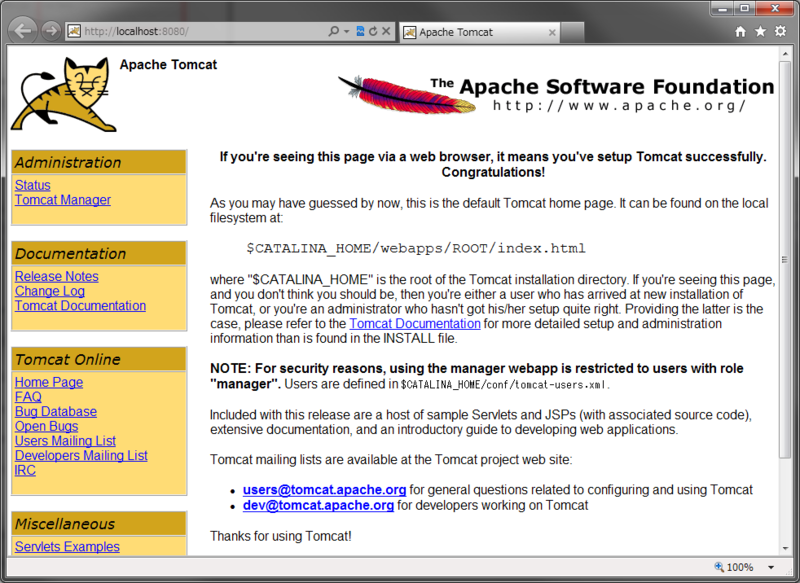Open the browser Home icon
The height and width of the screenshot is (583, 800).
click(x=740, y=32)
